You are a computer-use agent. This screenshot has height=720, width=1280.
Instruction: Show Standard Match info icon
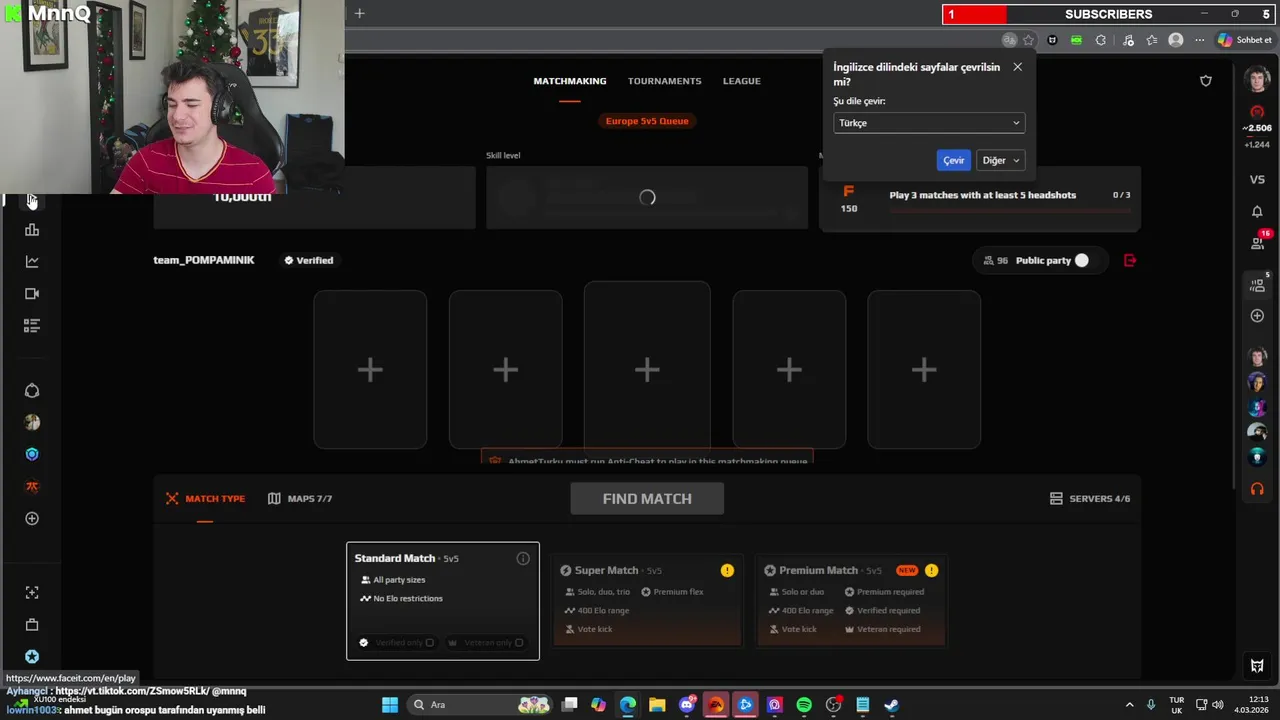tap(523, 558)
